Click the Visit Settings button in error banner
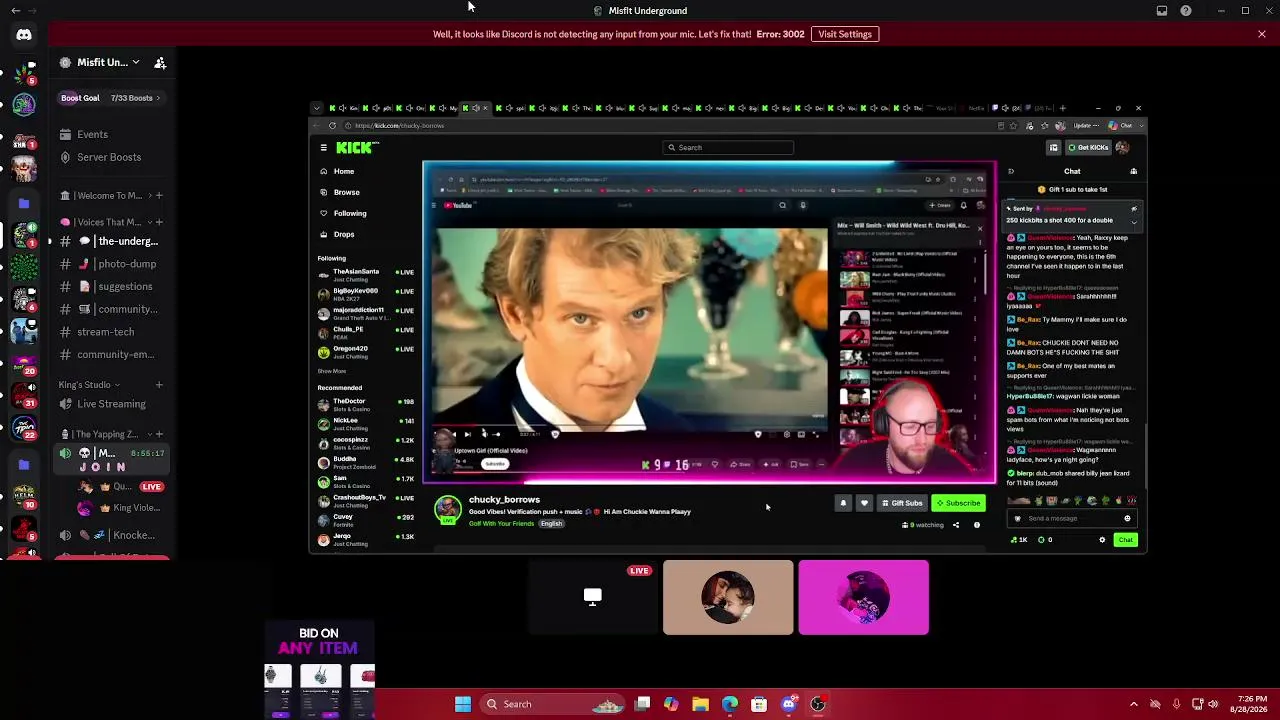This screenshot has height=720, width=1280. click(x=845, y=34)
